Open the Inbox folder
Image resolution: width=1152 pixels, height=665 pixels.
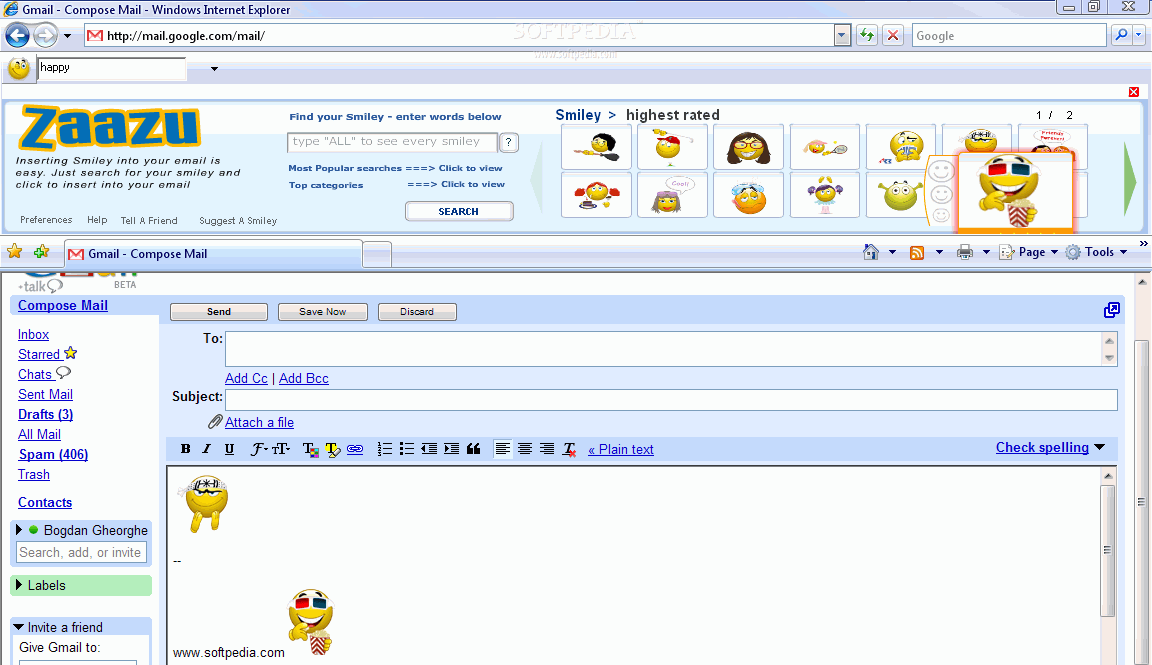pos(33,334)
